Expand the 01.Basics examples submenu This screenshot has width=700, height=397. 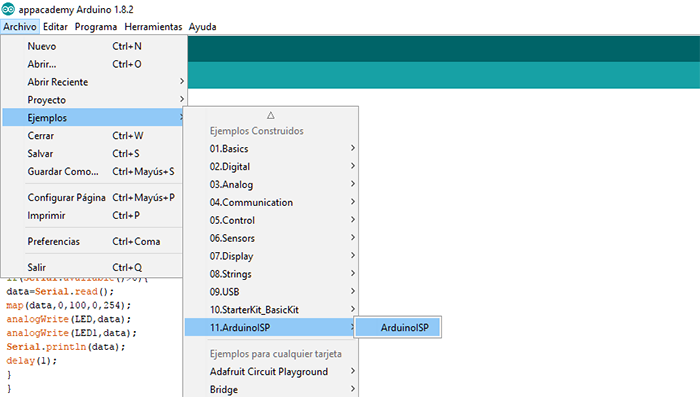[271, 149]
